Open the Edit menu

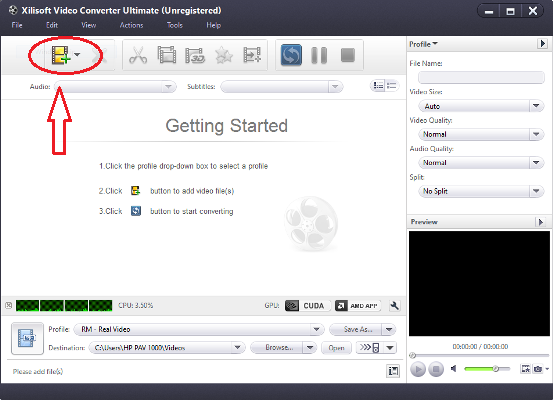(52, 25)
